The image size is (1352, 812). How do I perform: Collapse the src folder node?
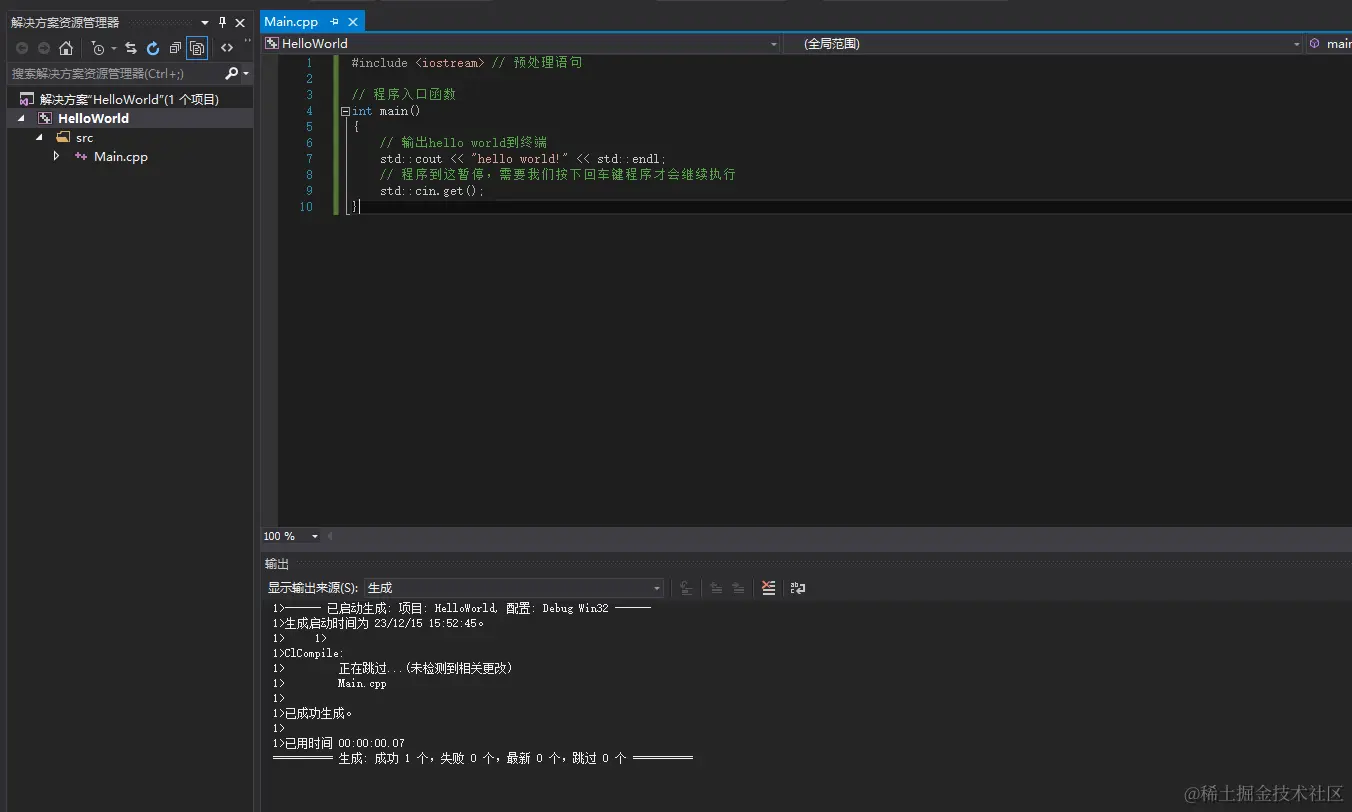[x=40, y=137]
